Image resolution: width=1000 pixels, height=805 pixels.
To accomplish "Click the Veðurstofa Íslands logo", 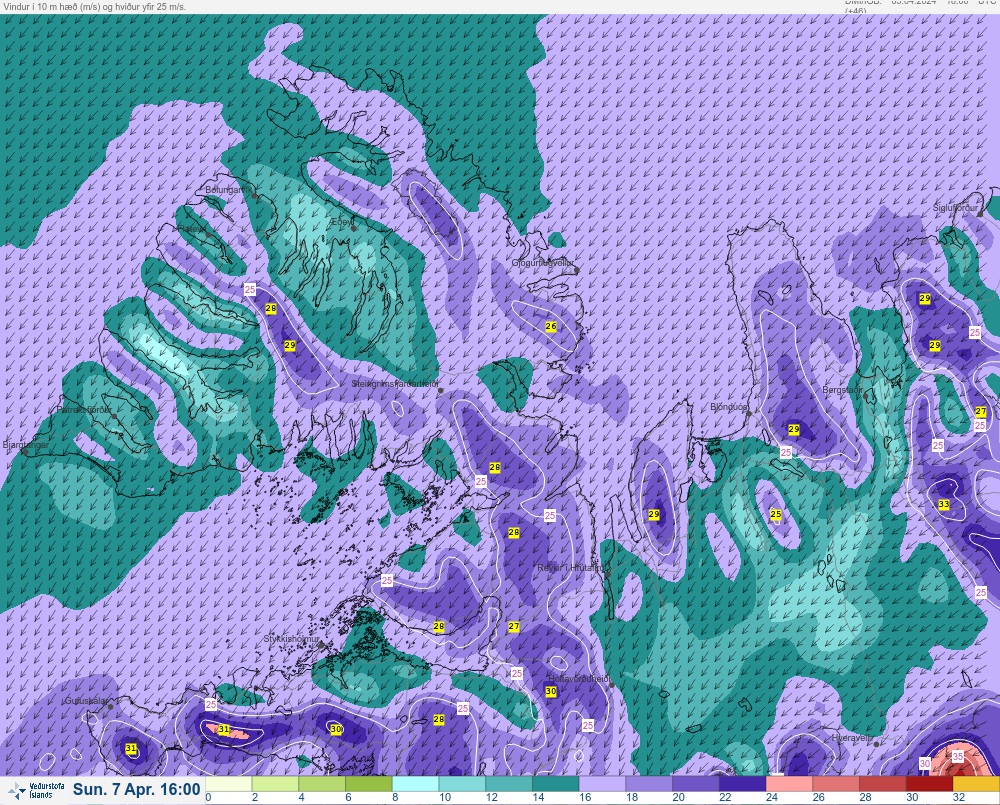I will pyautogui.click(x=36, y=790).
